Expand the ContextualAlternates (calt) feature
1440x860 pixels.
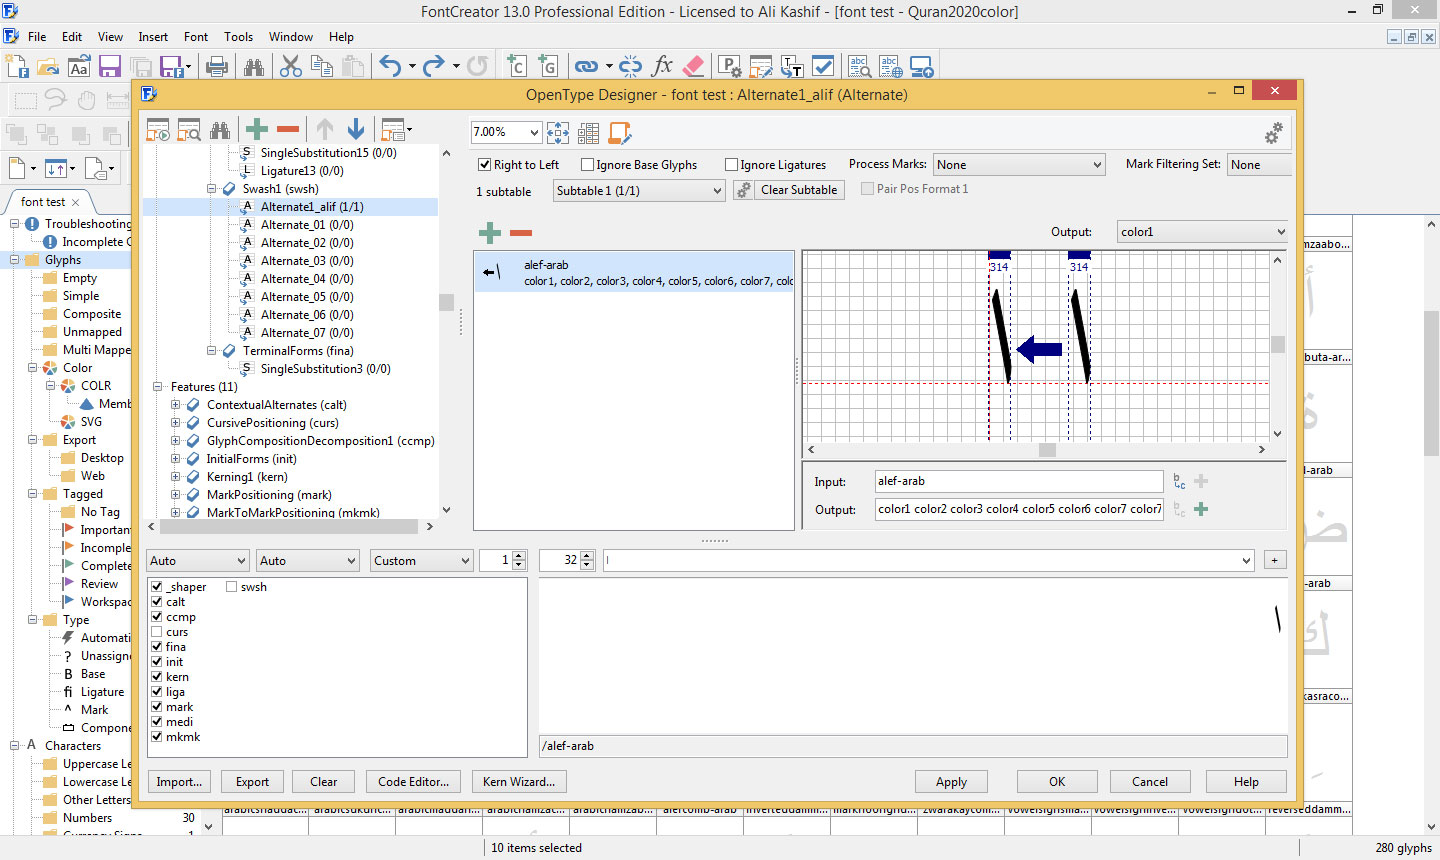click(x=176, y=405)
